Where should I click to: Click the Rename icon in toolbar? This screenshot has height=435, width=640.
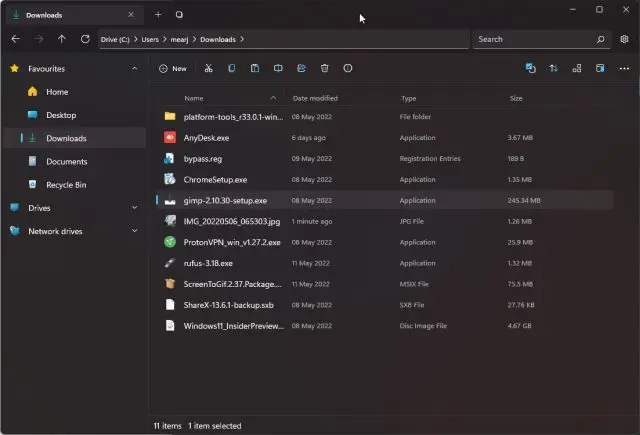pyautogui.click(x=278, y=69)
